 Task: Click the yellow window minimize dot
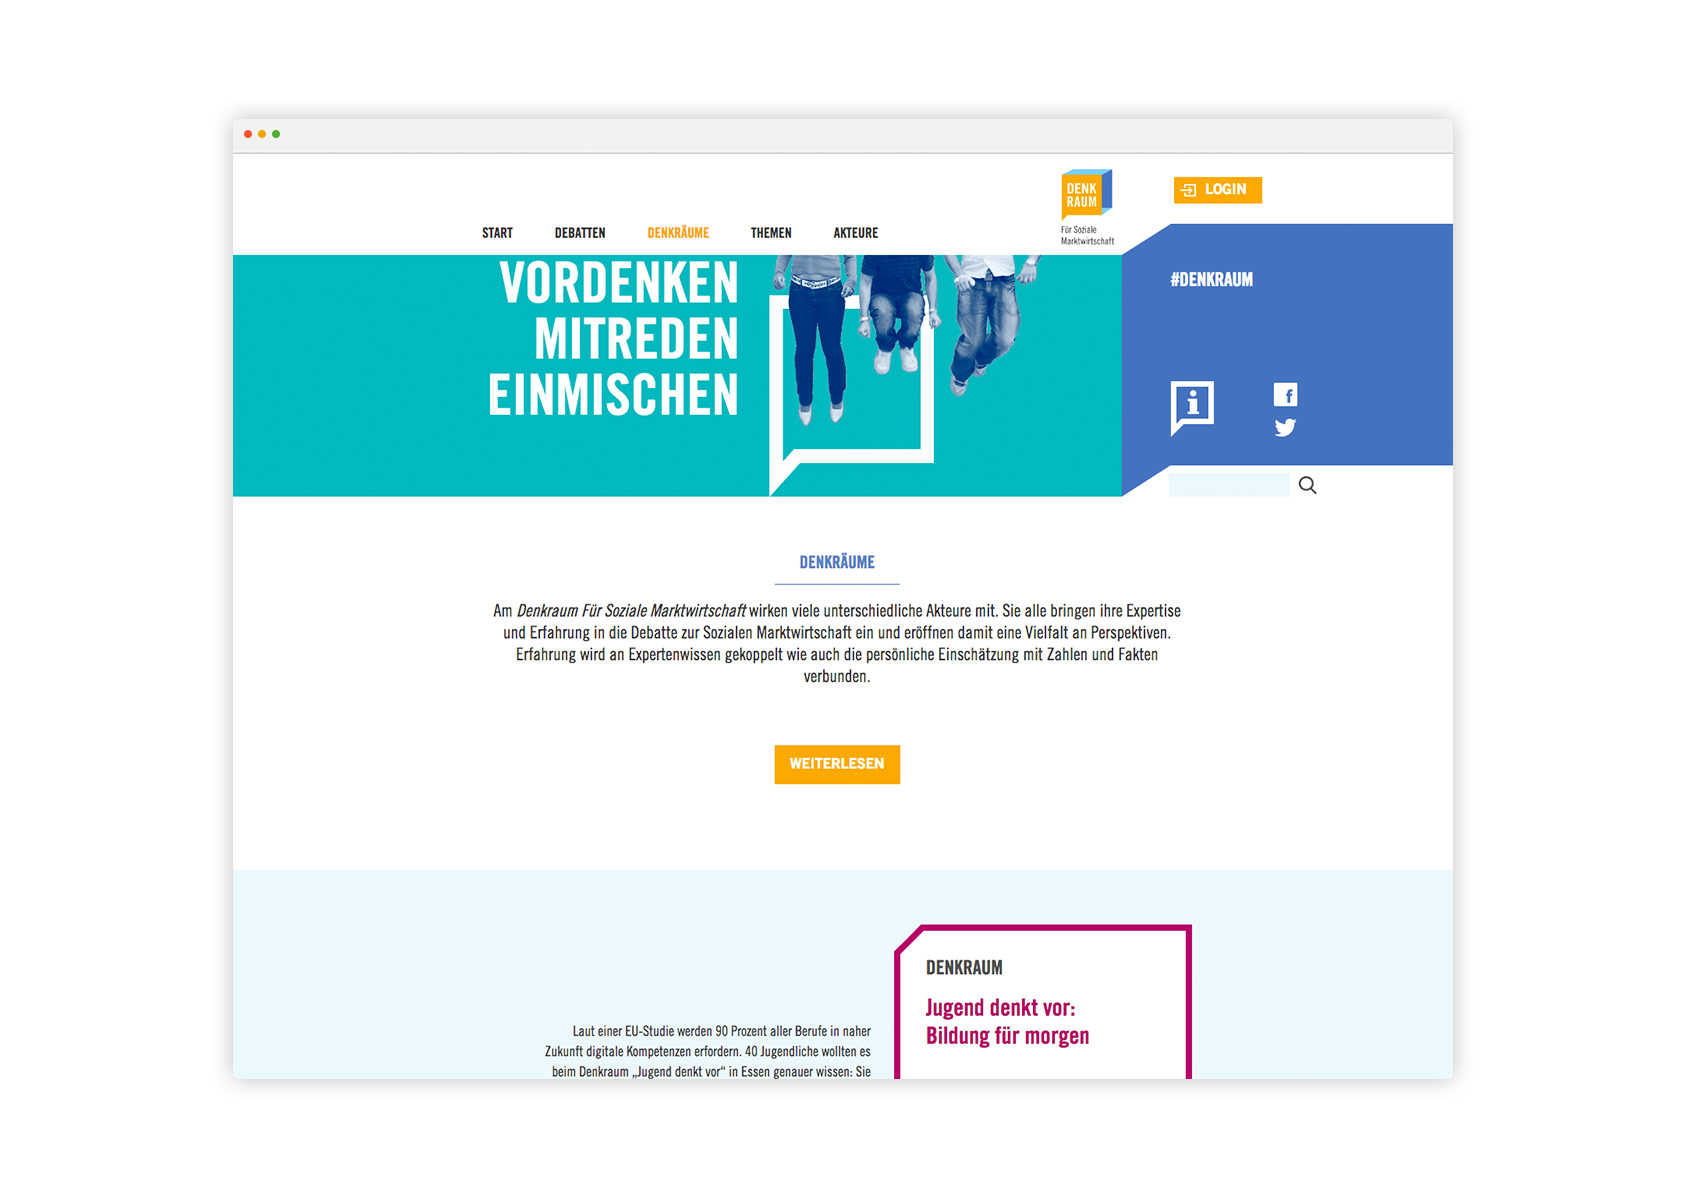pyautogui.click(x=262, y=134)
